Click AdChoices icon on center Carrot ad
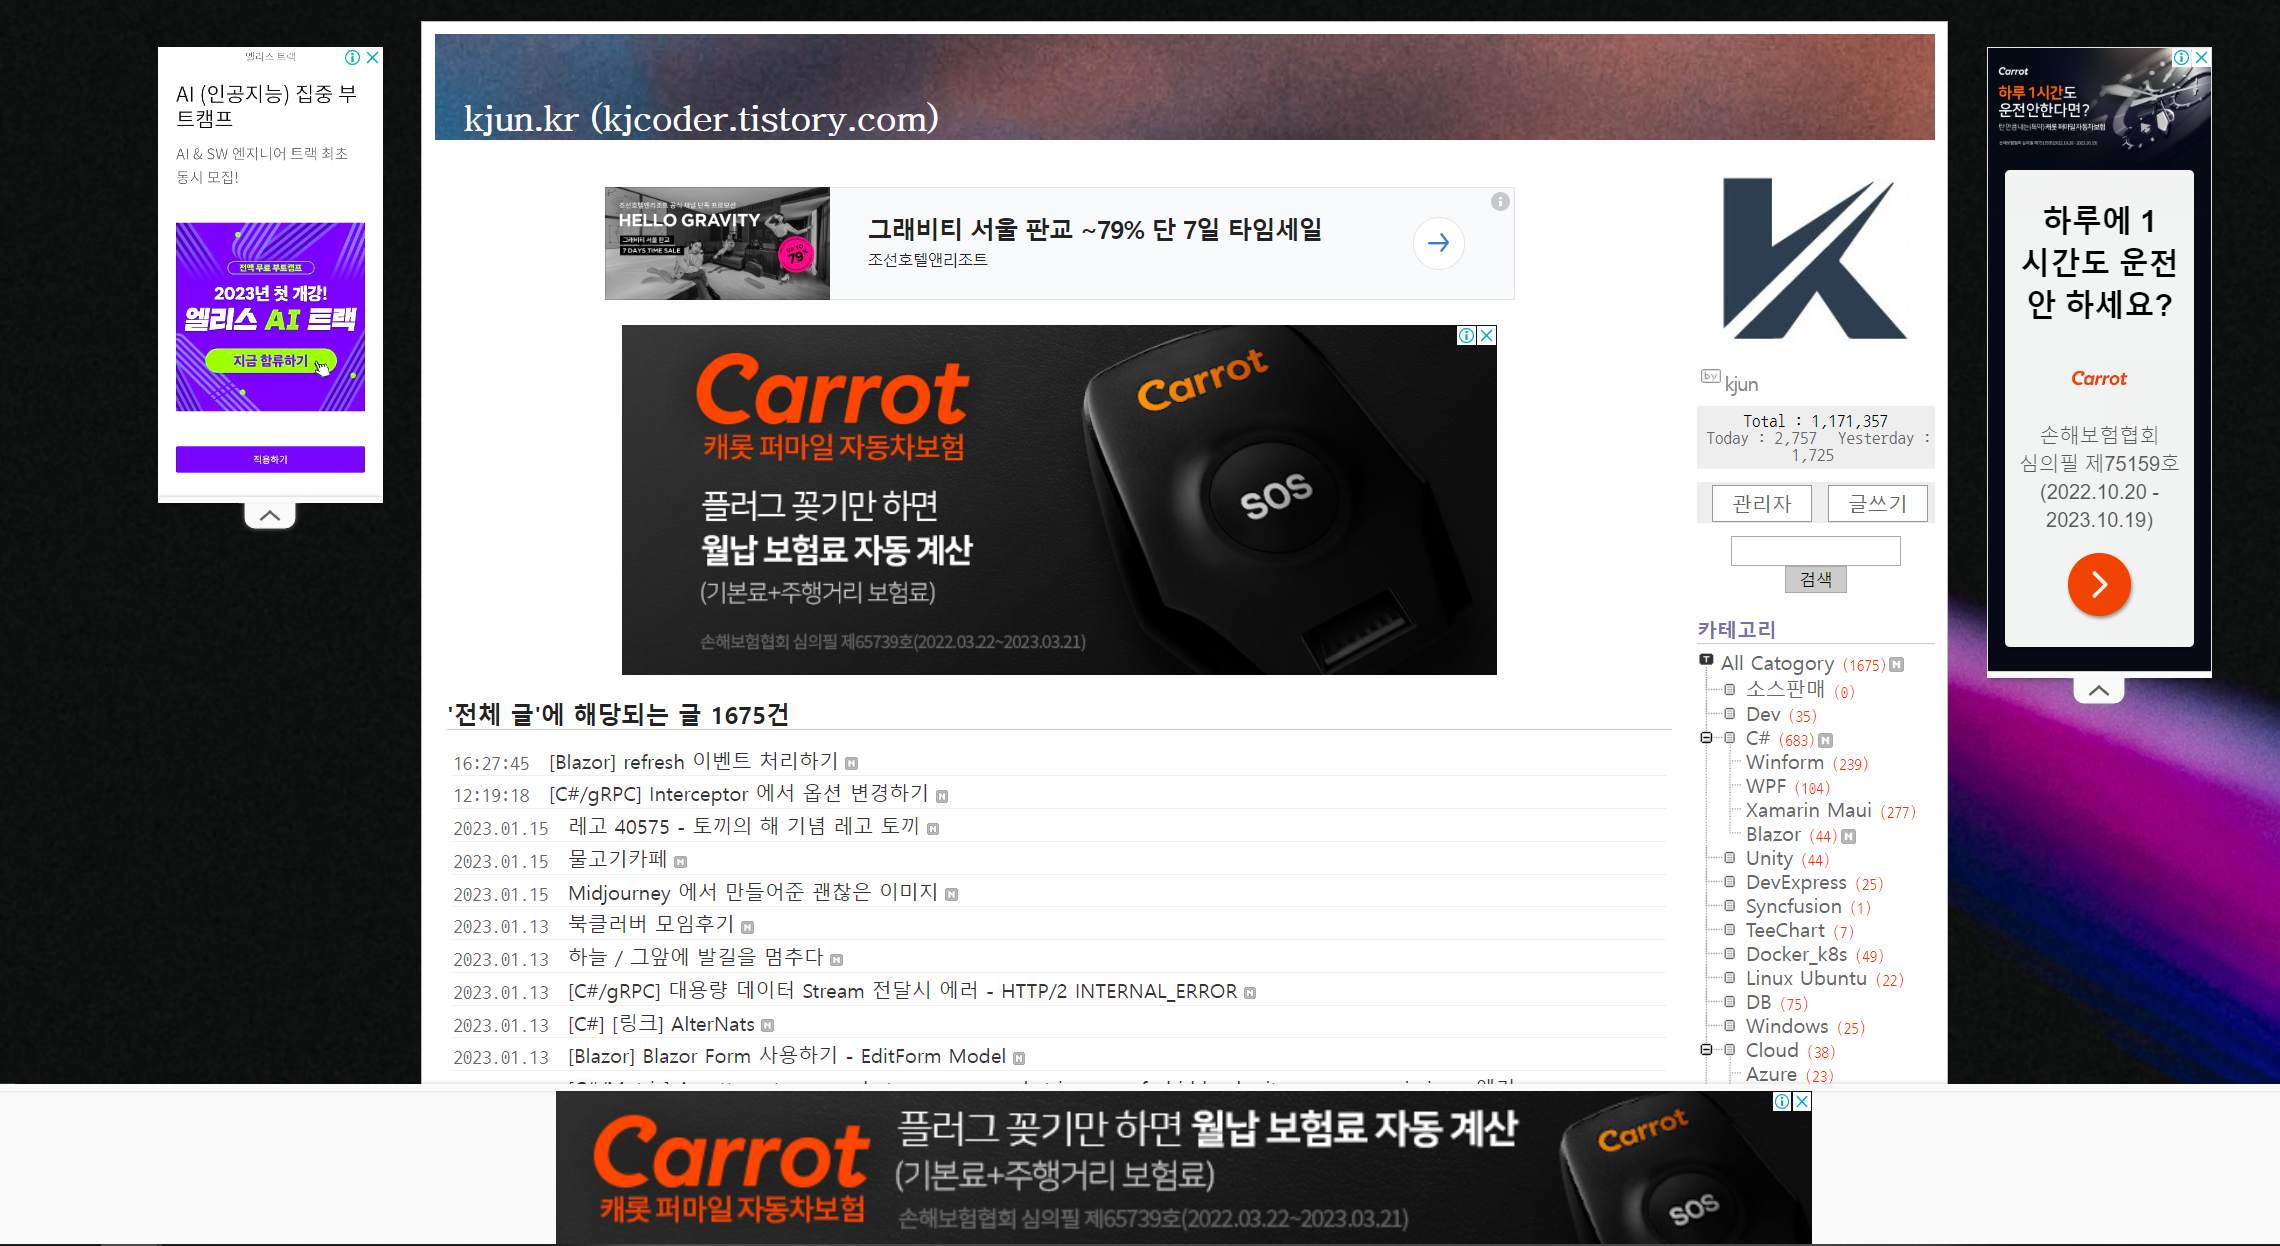The height and width of the screenshot is (1246, 2280). coord(1466,335)
